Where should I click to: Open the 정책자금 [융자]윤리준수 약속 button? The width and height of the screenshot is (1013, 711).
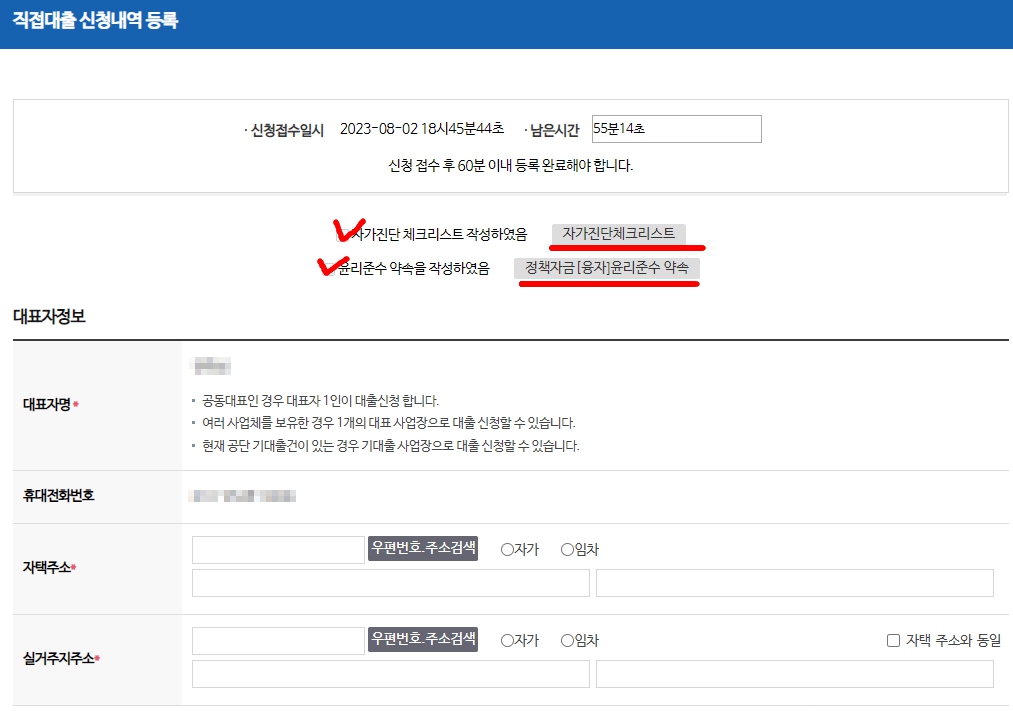click(x=607, y=268)
